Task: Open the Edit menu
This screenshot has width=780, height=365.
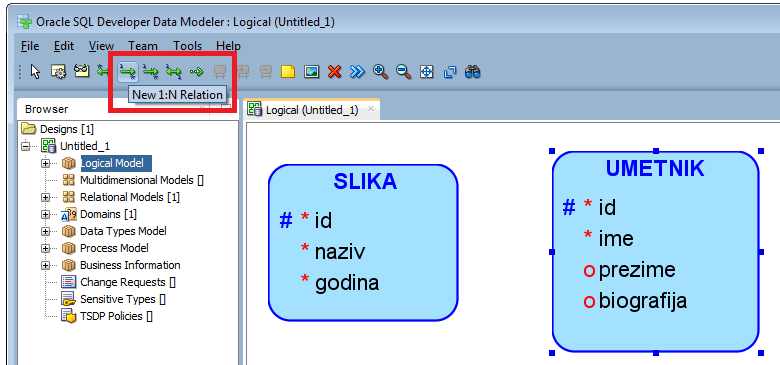Action: click(x=64, y=46)
